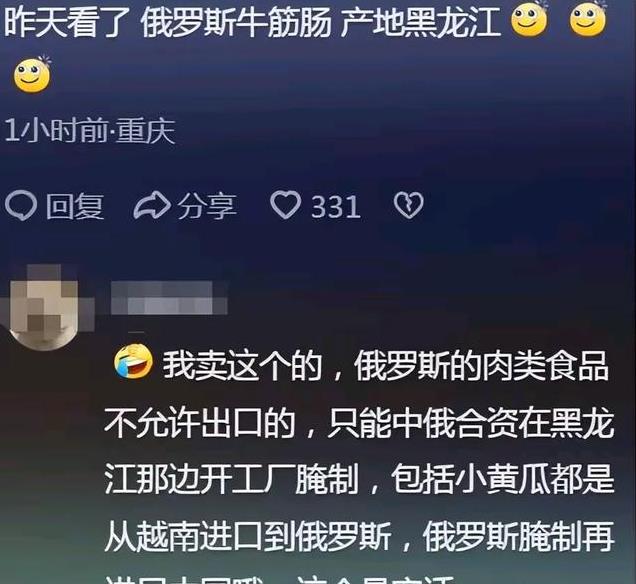Select the reply line 从越南进口到俄罗斯

point(359,537)
